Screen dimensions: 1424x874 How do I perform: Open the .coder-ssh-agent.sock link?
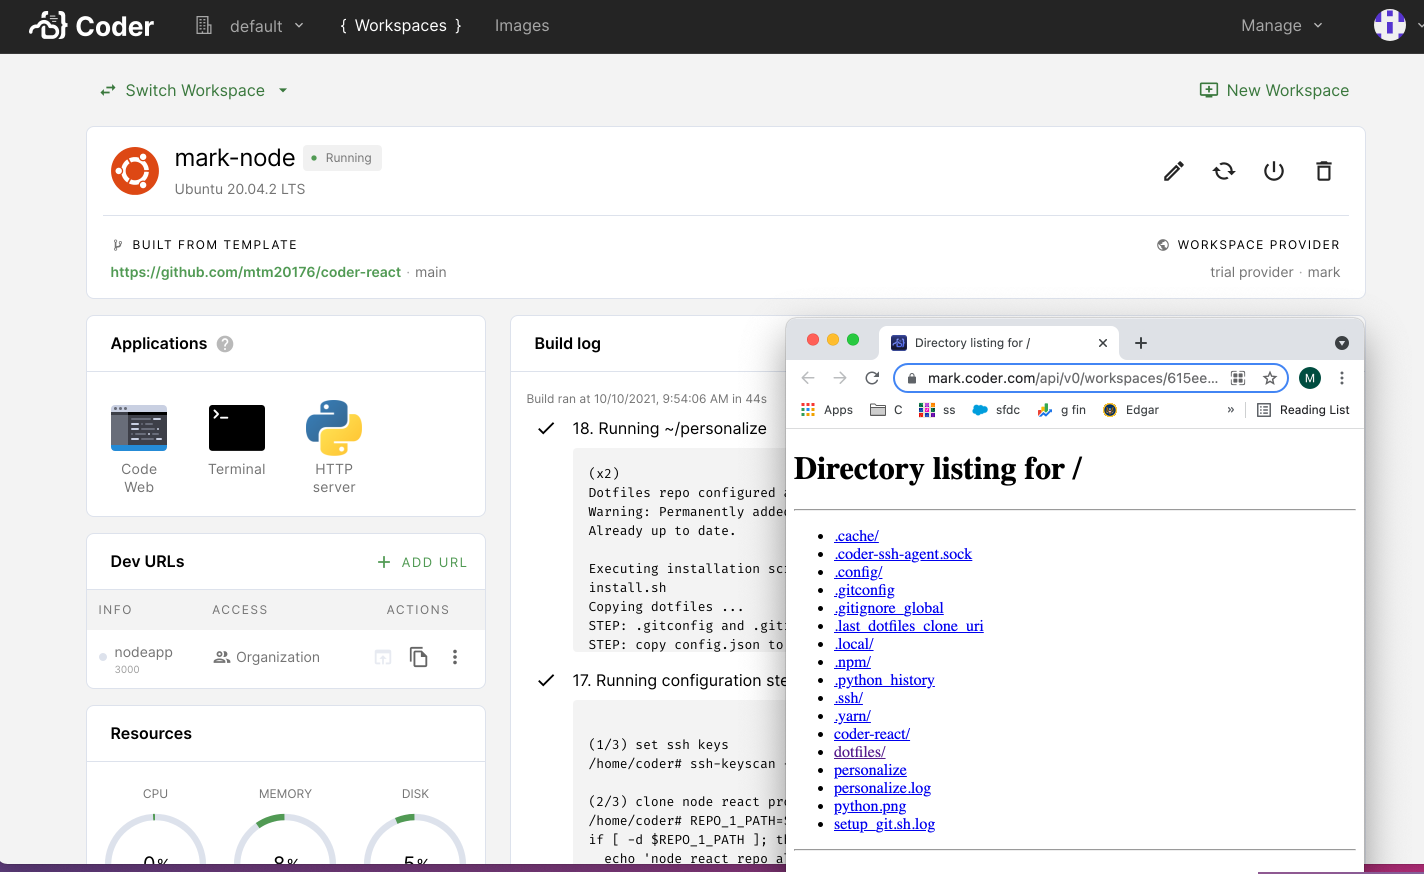coord(903,554)
